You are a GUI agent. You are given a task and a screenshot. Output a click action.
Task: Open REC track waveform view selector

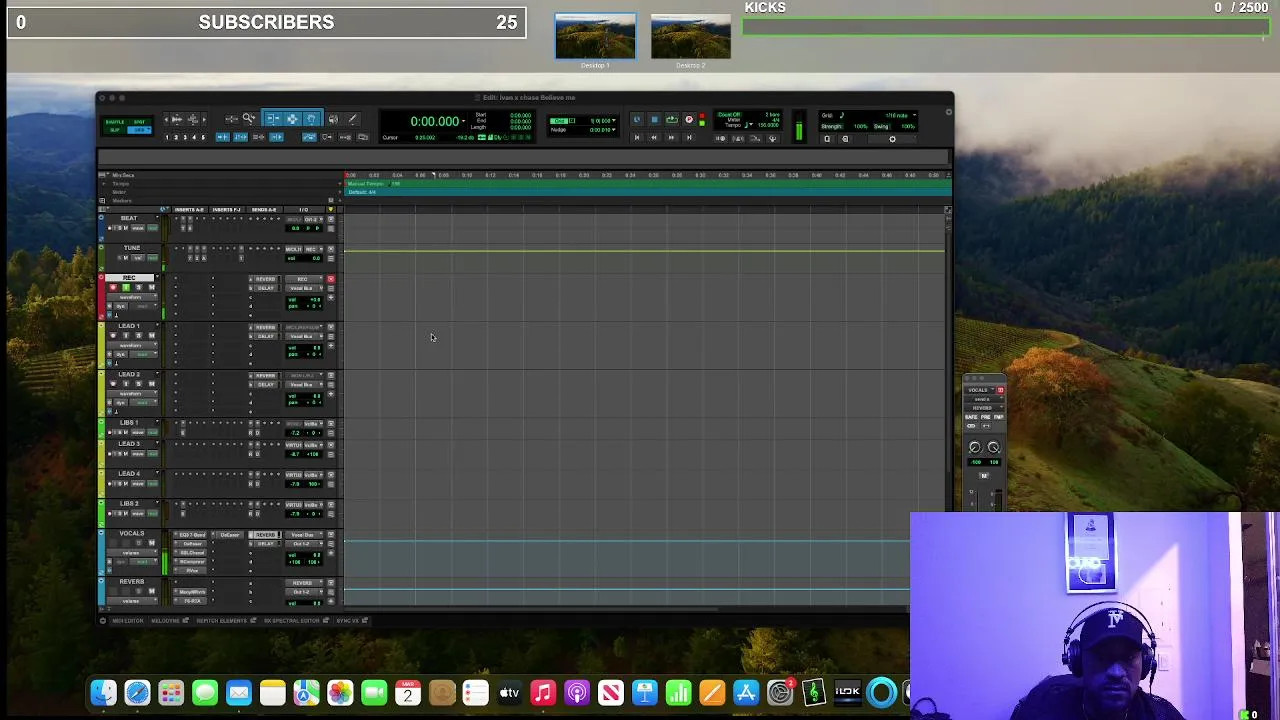(132, 297)
